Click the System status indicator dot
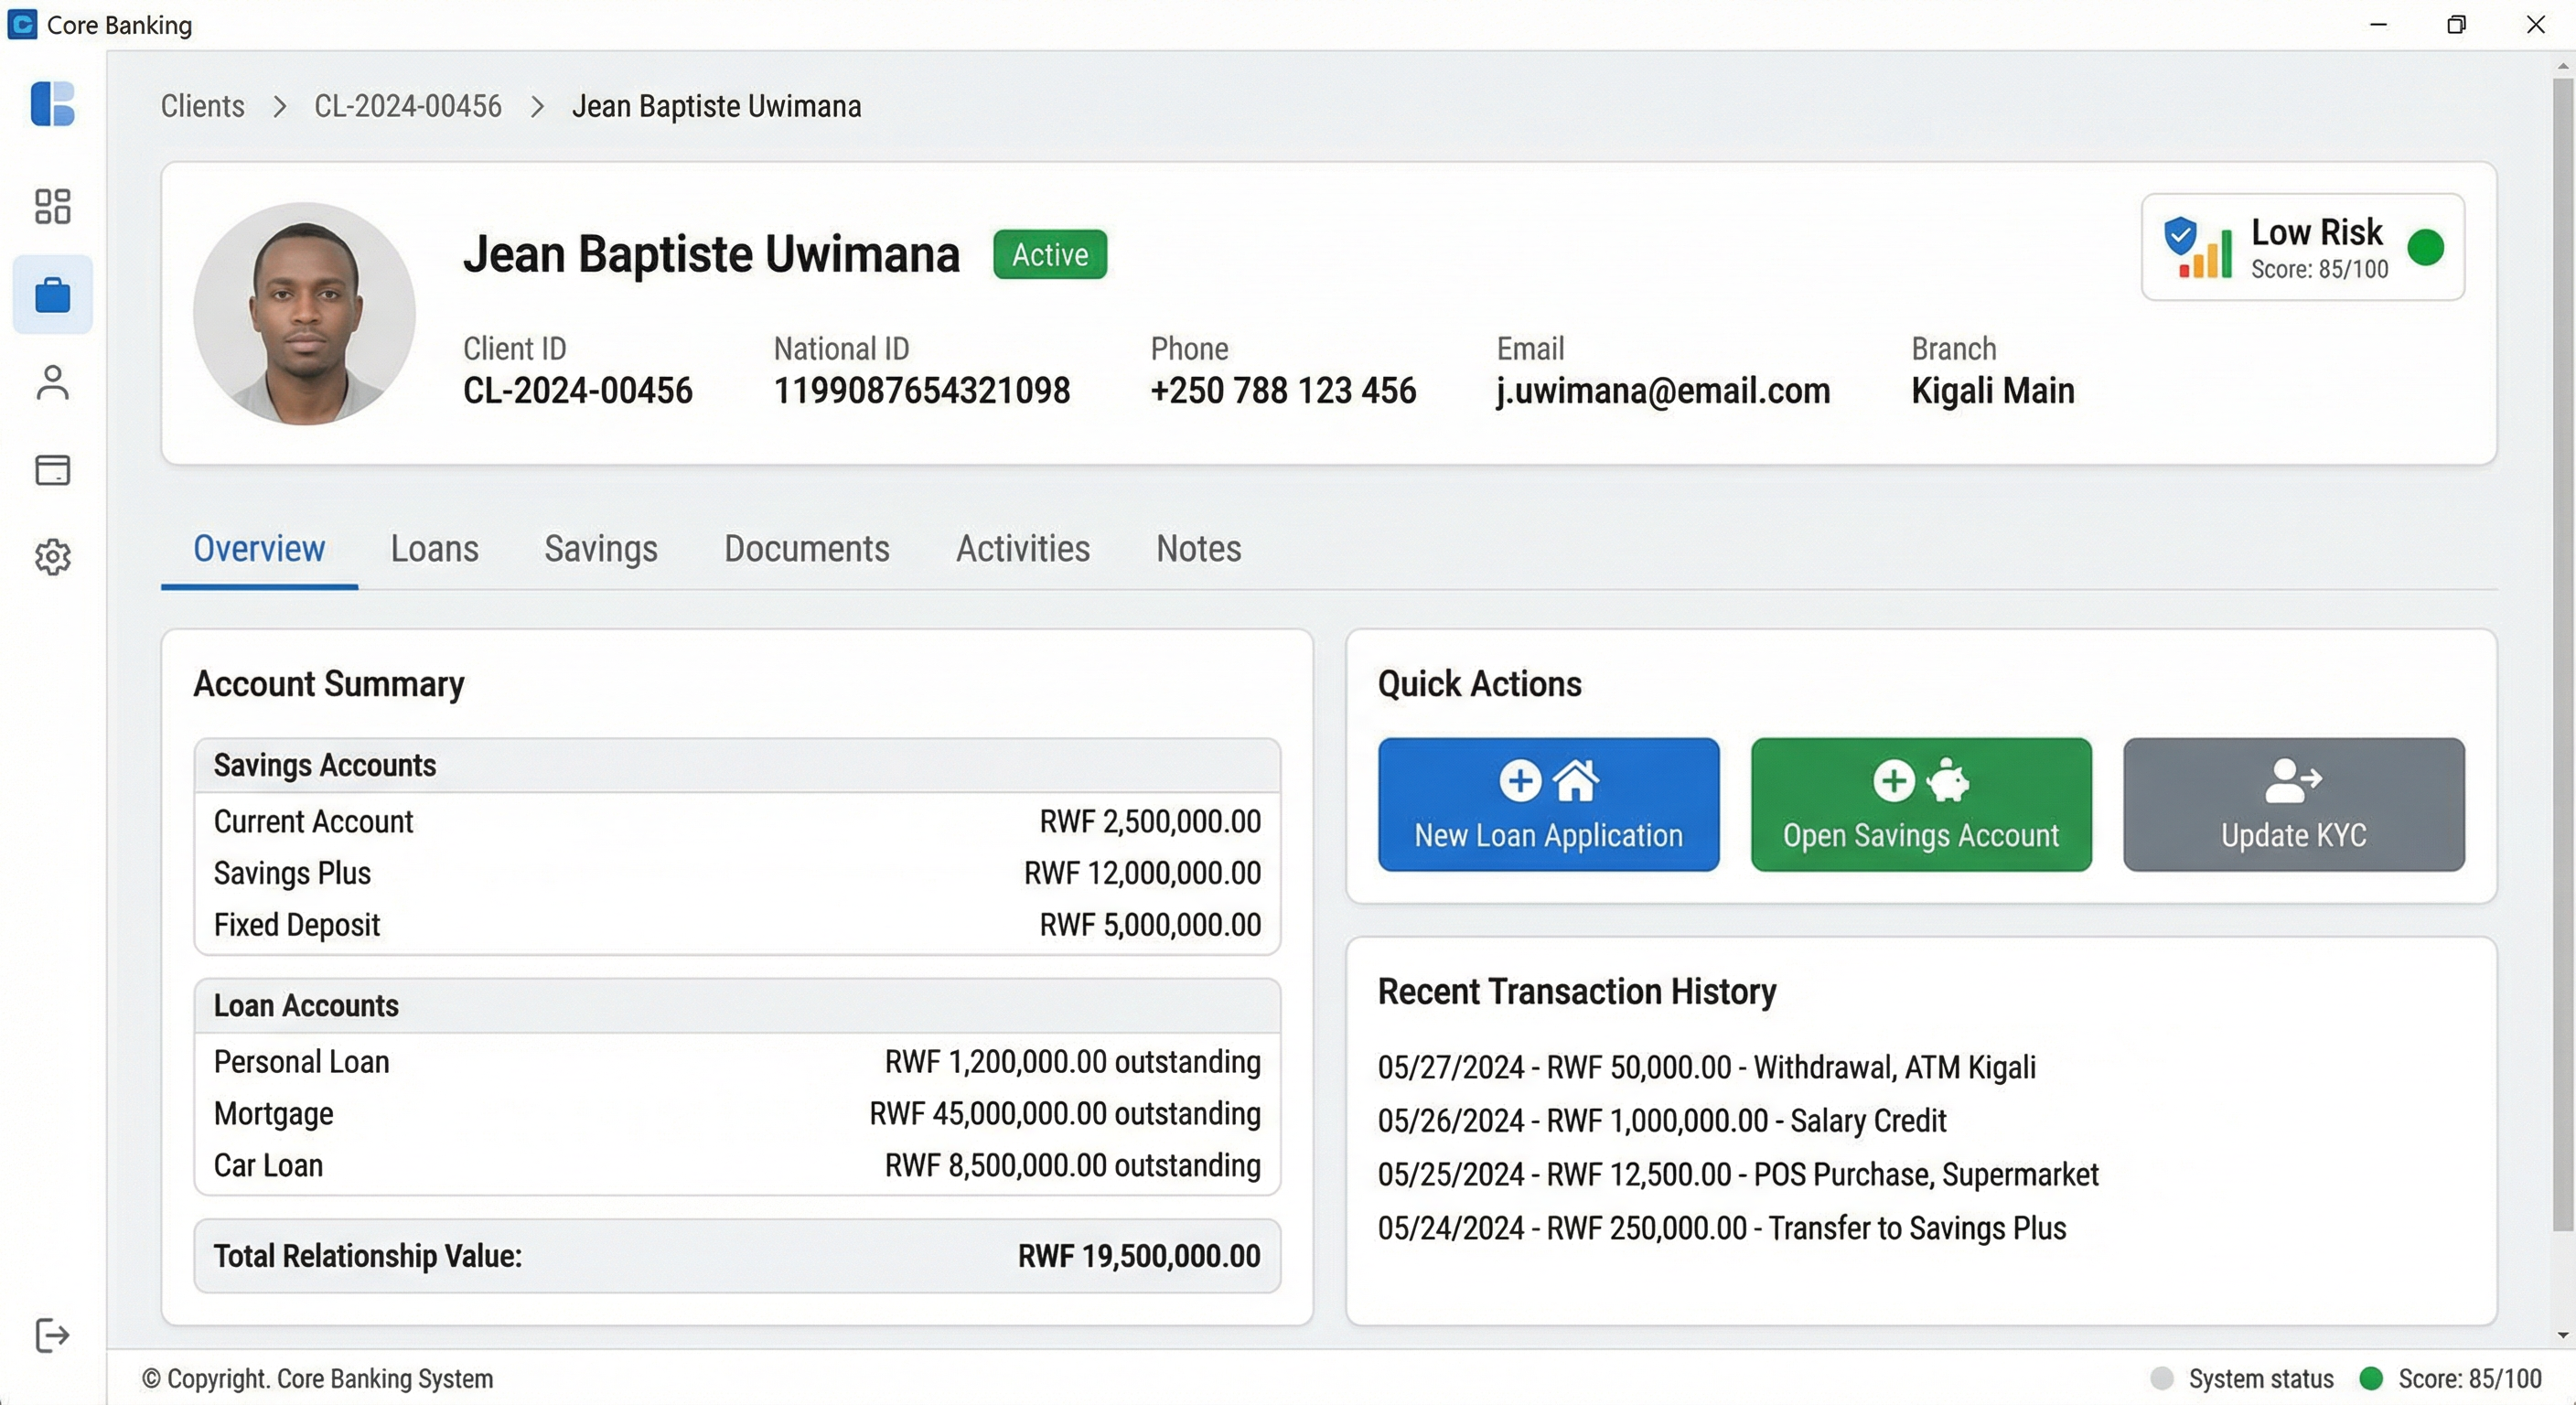Screen dimensions: 2576x1405 click(x=2161, y=1378)
